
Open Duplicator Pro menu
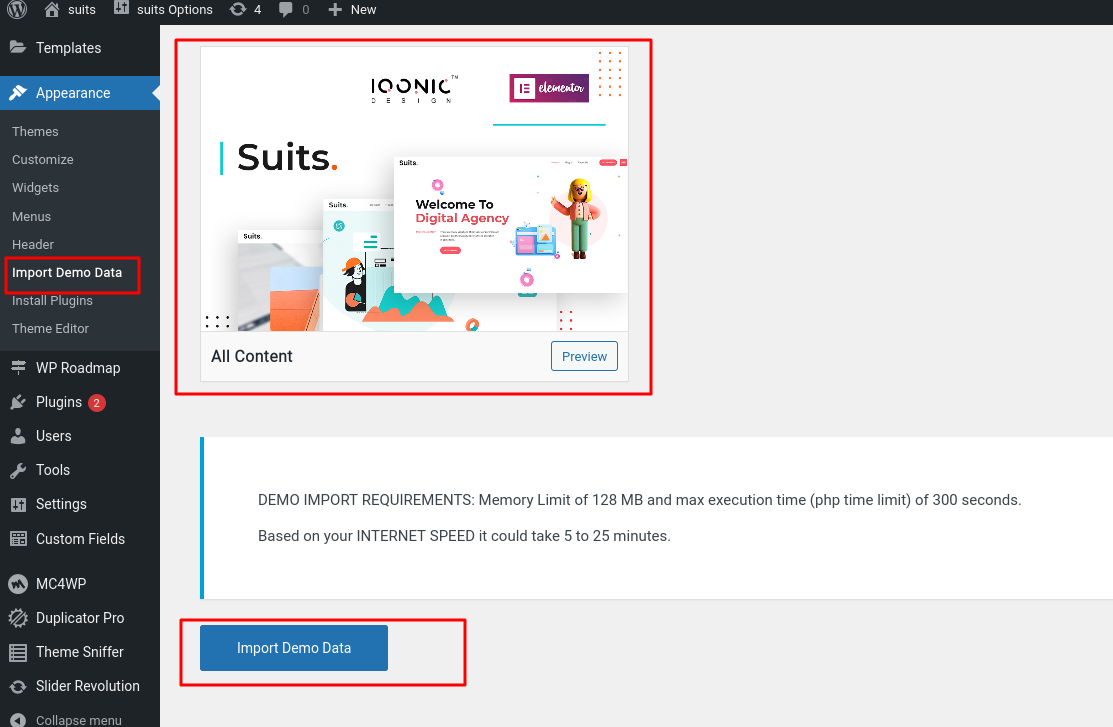point(80,618)
